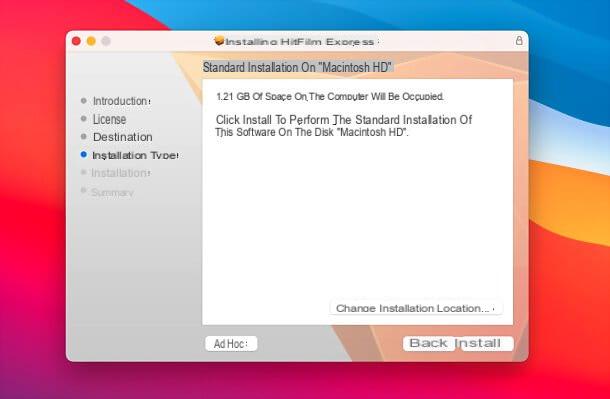Click the lock icon in title bar
610x399 pixels.
click(x=519, y=40)
